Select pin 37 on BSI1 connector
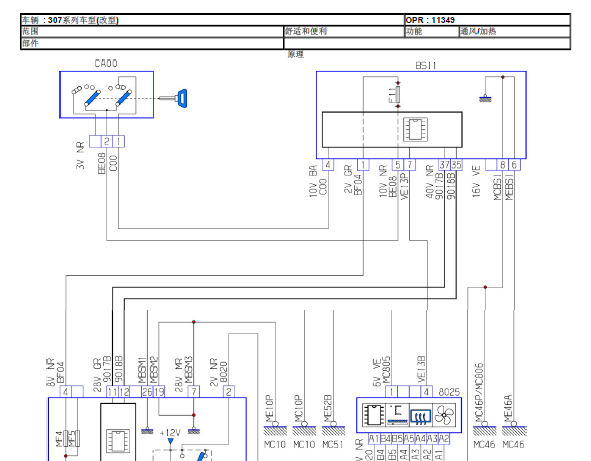591x461 pixels. (444, 165)
